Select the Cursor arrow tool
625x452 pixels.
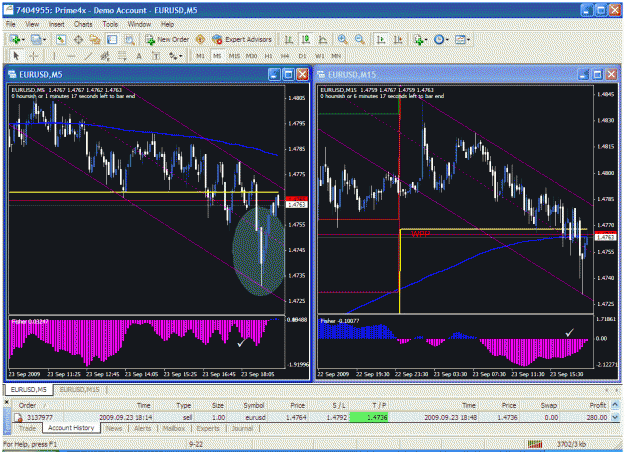tap(16, 56)
